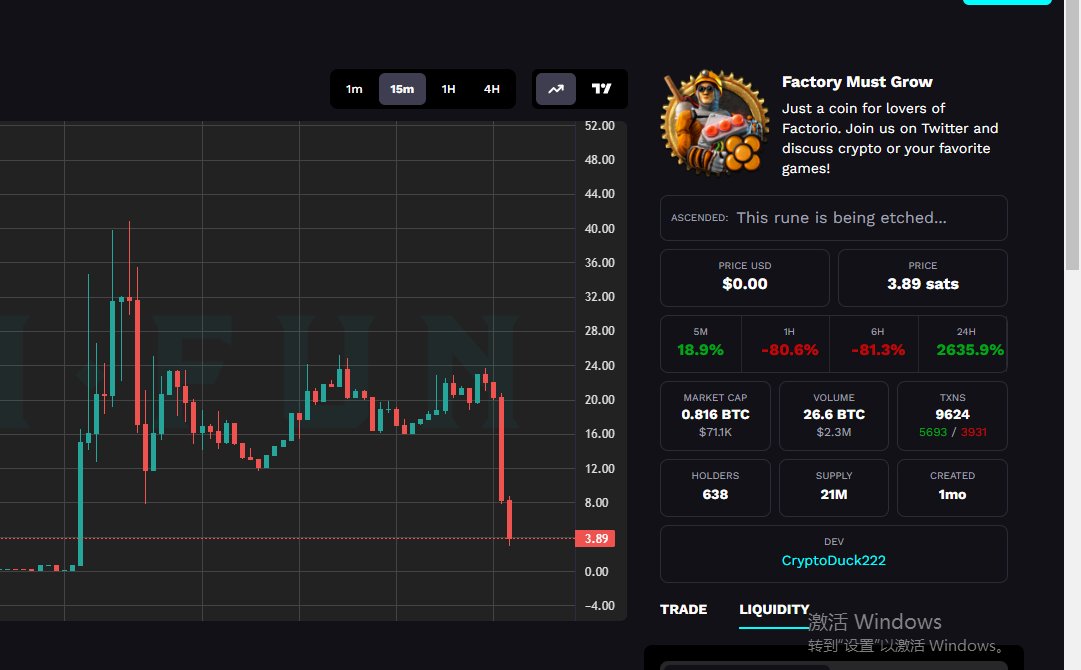1081x670 pixels.
Task: Open developer CryptoDuck222 profile link
Action: pos(834,560)
